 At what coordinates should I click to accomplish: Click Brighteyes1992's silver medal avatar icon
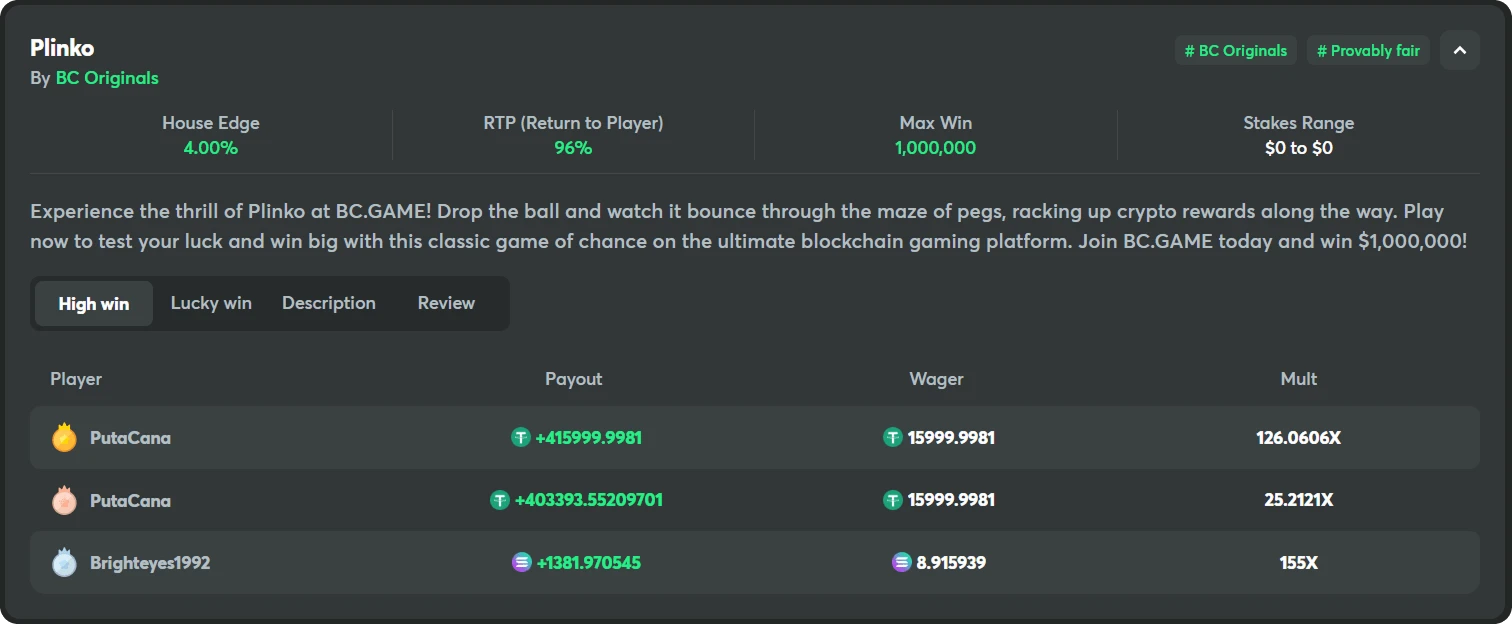(x=64, y=563)
